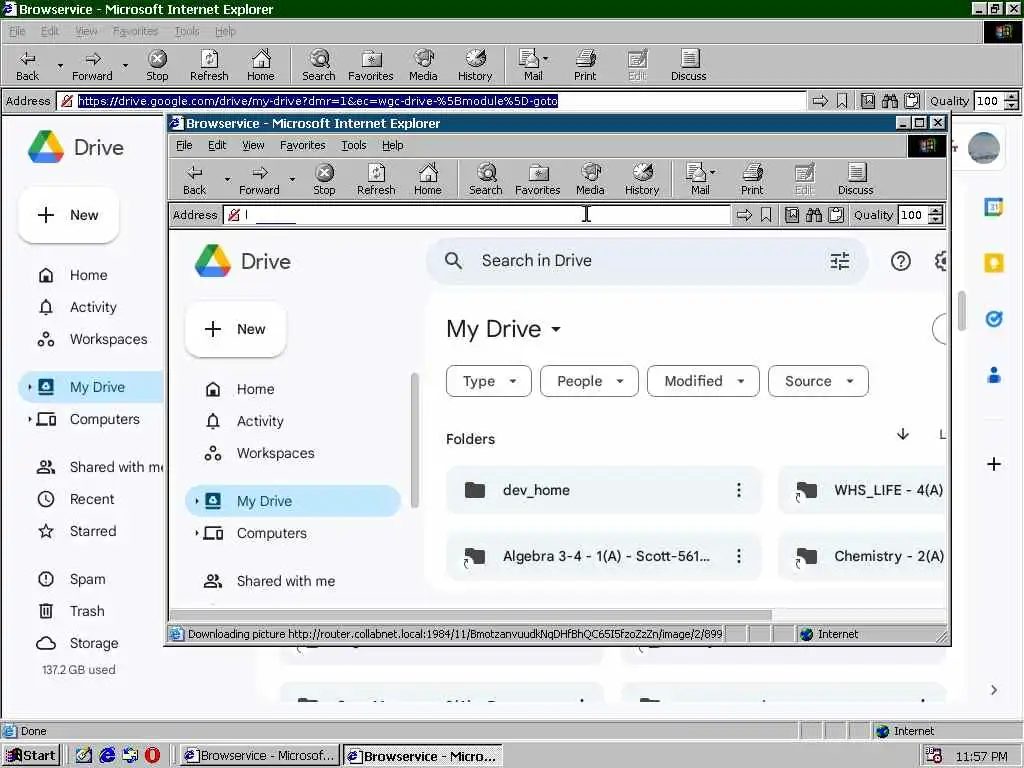Open Tools menu in the front window
The height and width of the screenshot is (768, 1024).
353,145
